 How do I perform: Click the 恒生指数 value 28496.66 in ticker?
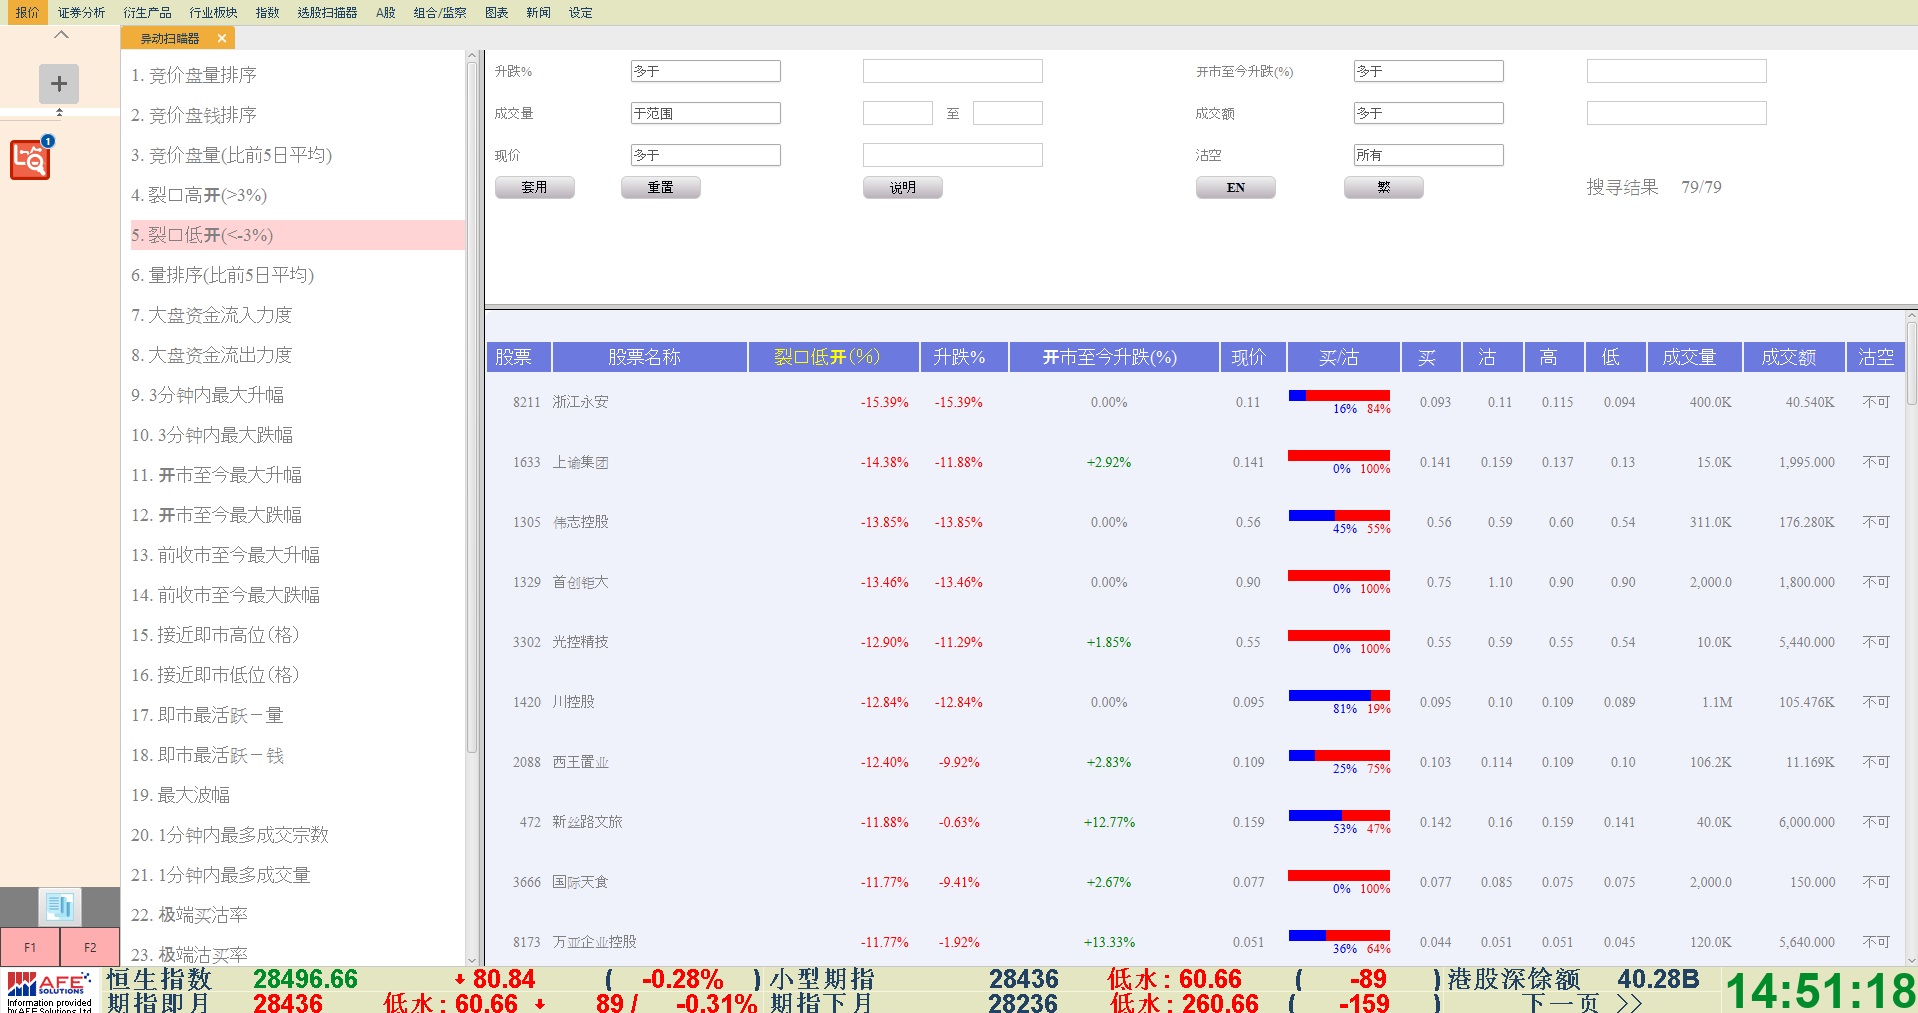[x=305, y=979]
